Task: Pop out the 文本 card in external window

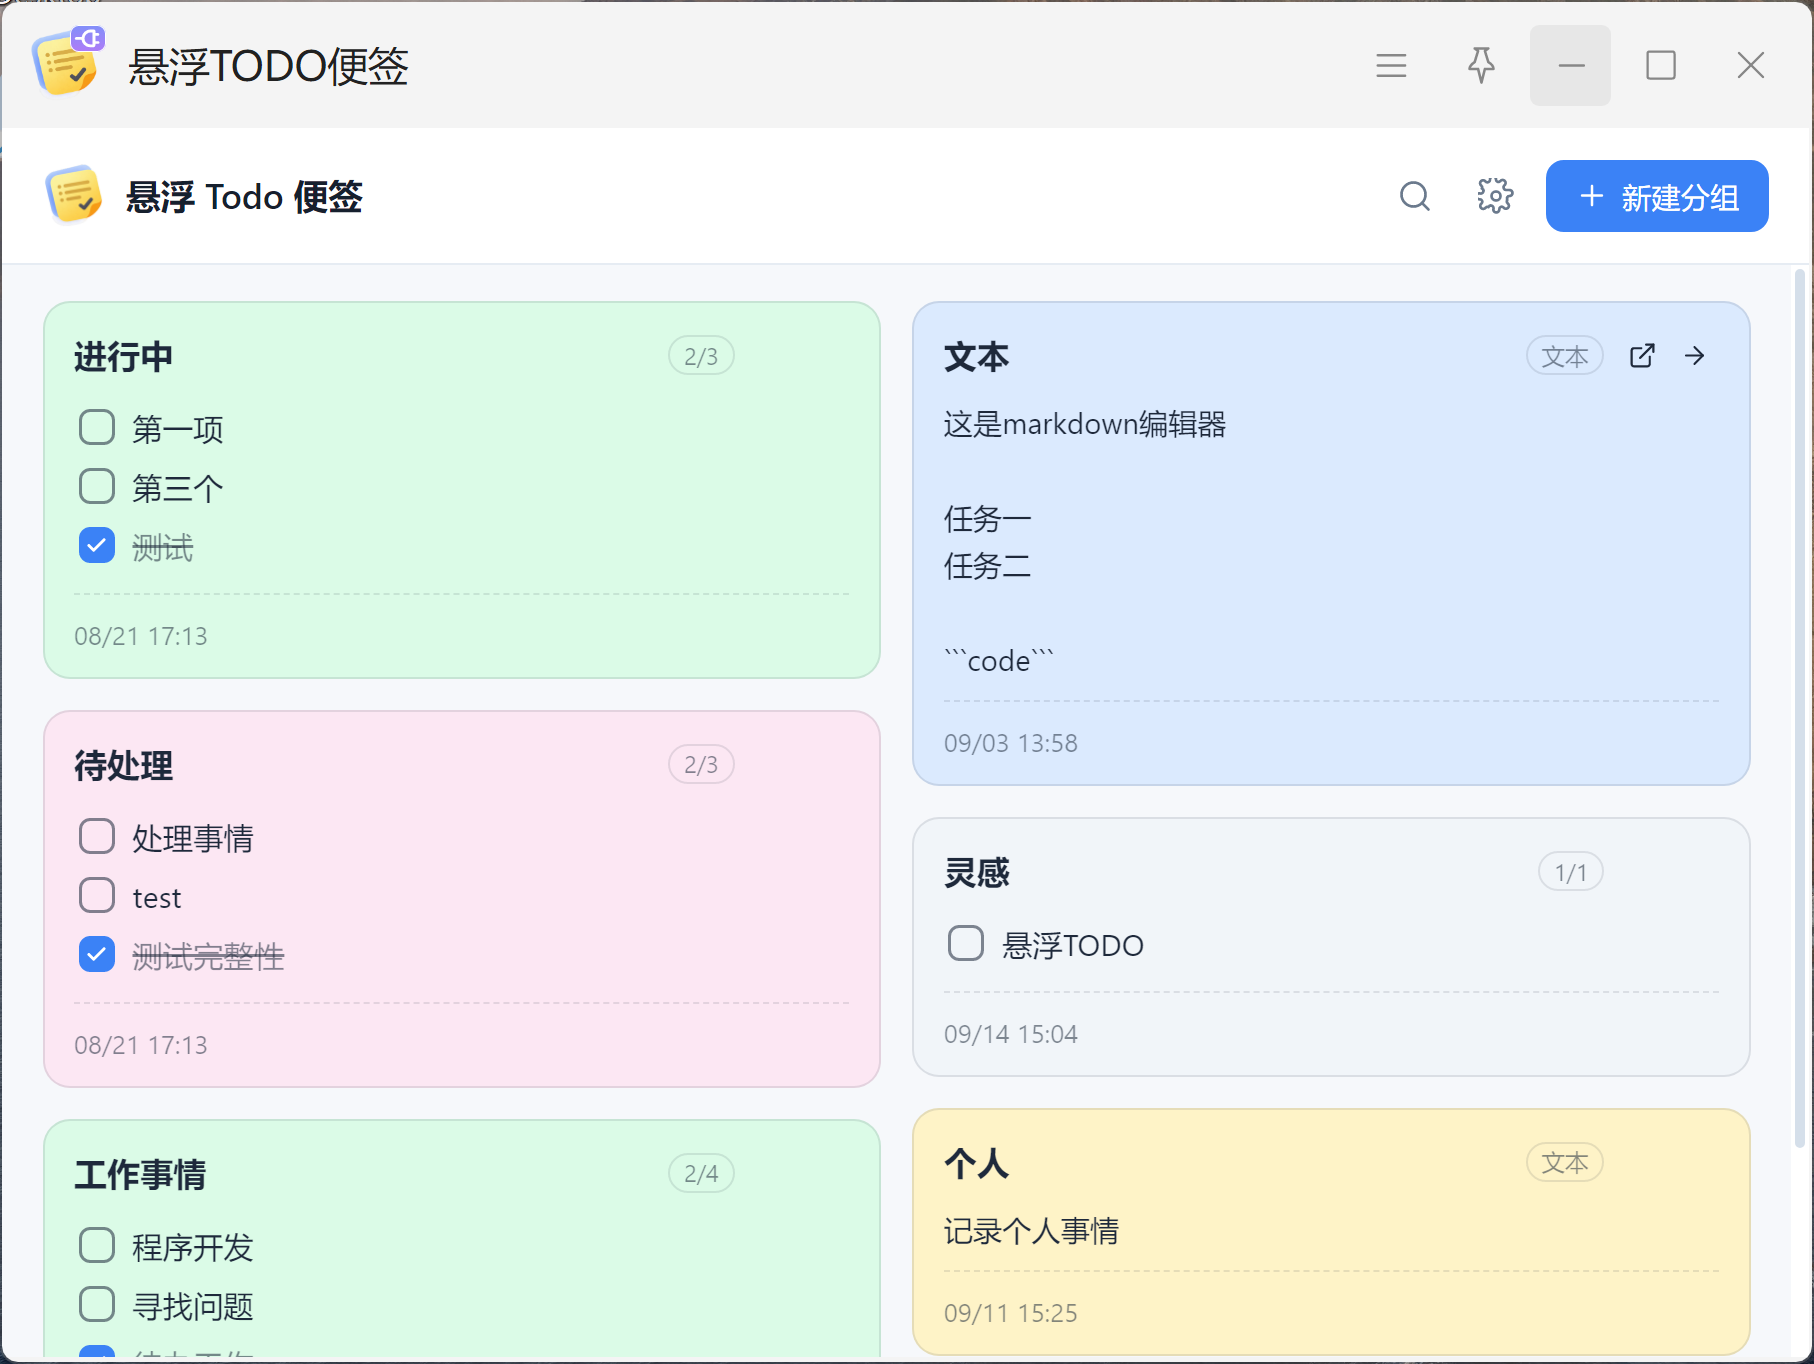Action: click(x=1642, y=356)
